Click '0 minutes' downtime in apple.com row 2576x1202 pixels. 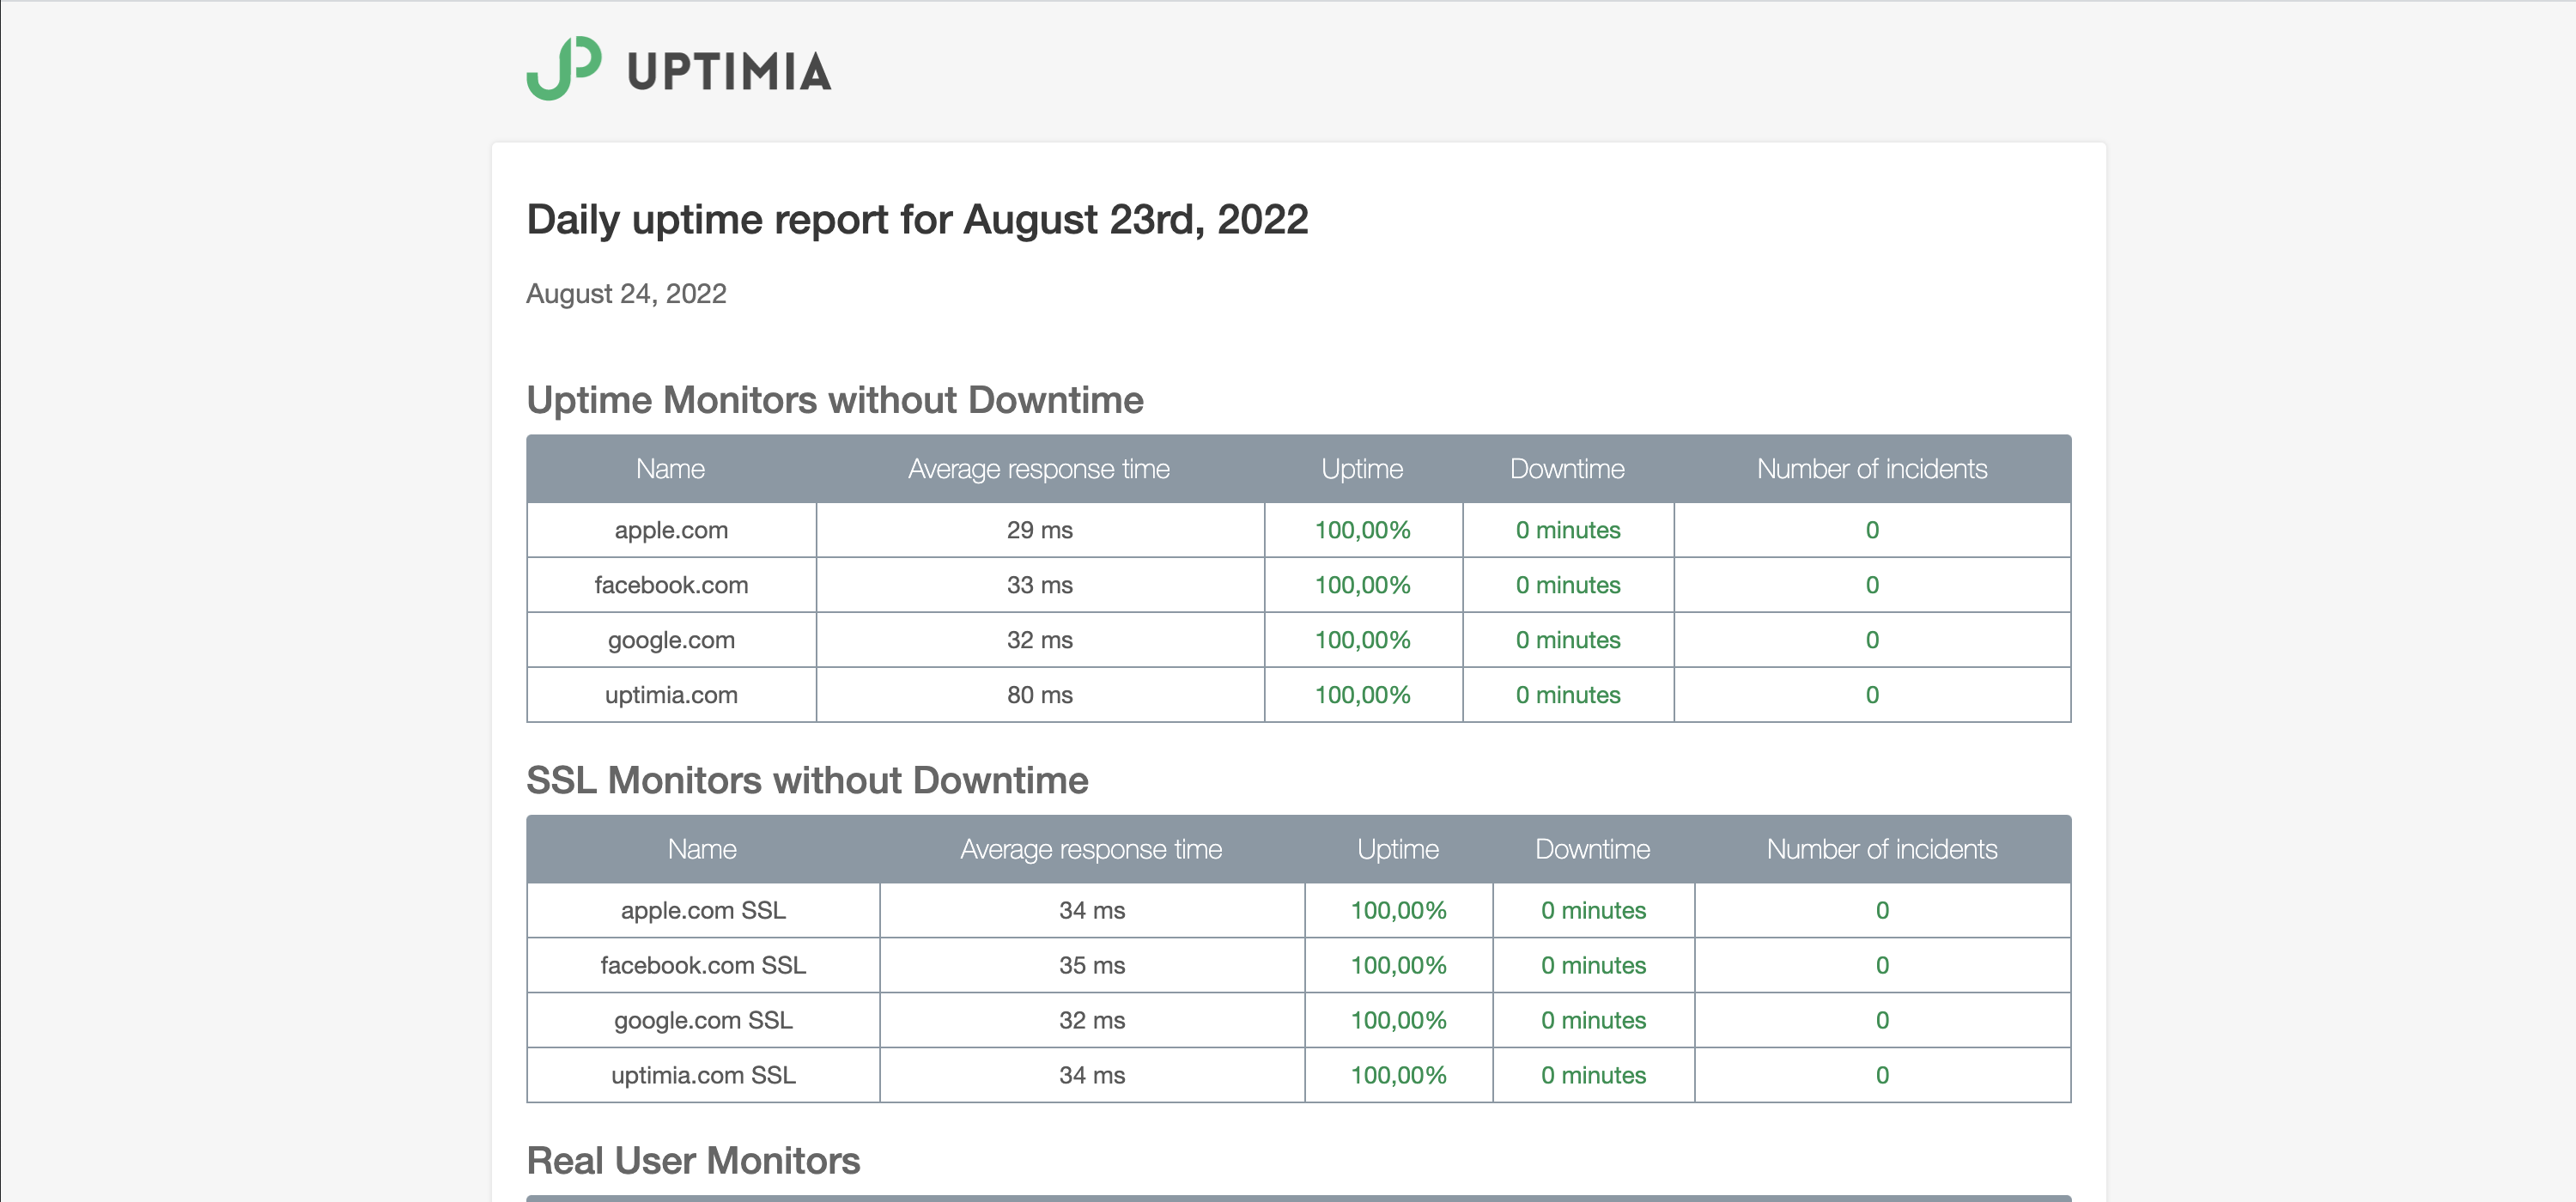pos(1568,530)
